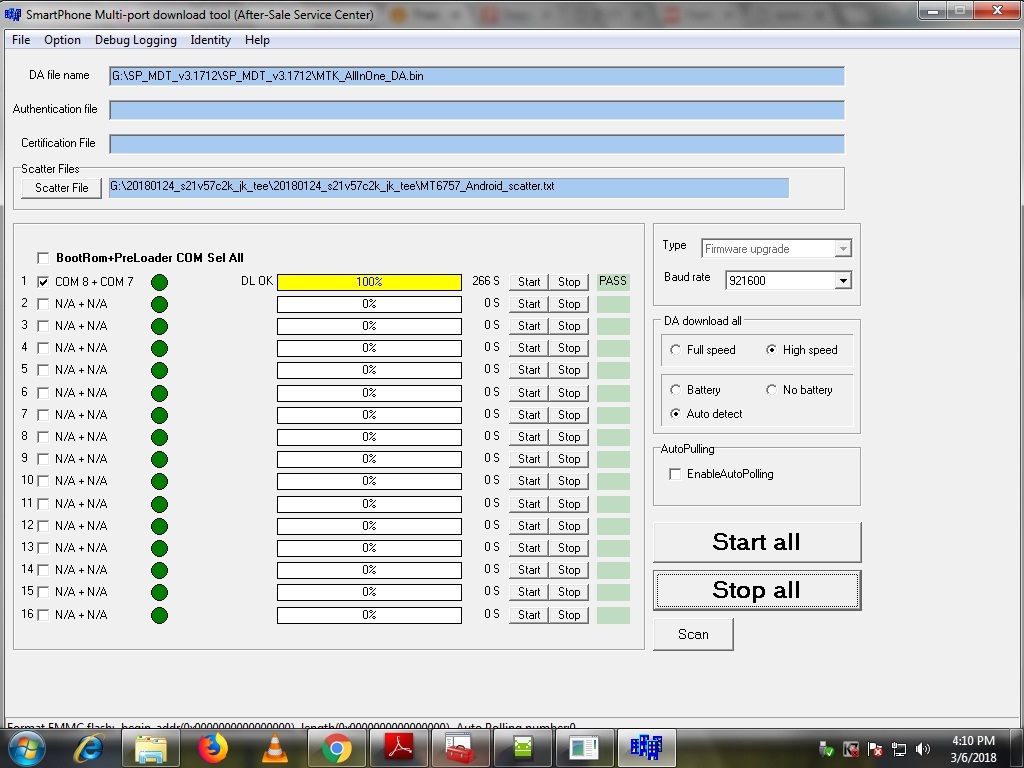The image size is (1024, 768).
Task: Open the red toolbox app in taskbar
Action: [460, 747]
